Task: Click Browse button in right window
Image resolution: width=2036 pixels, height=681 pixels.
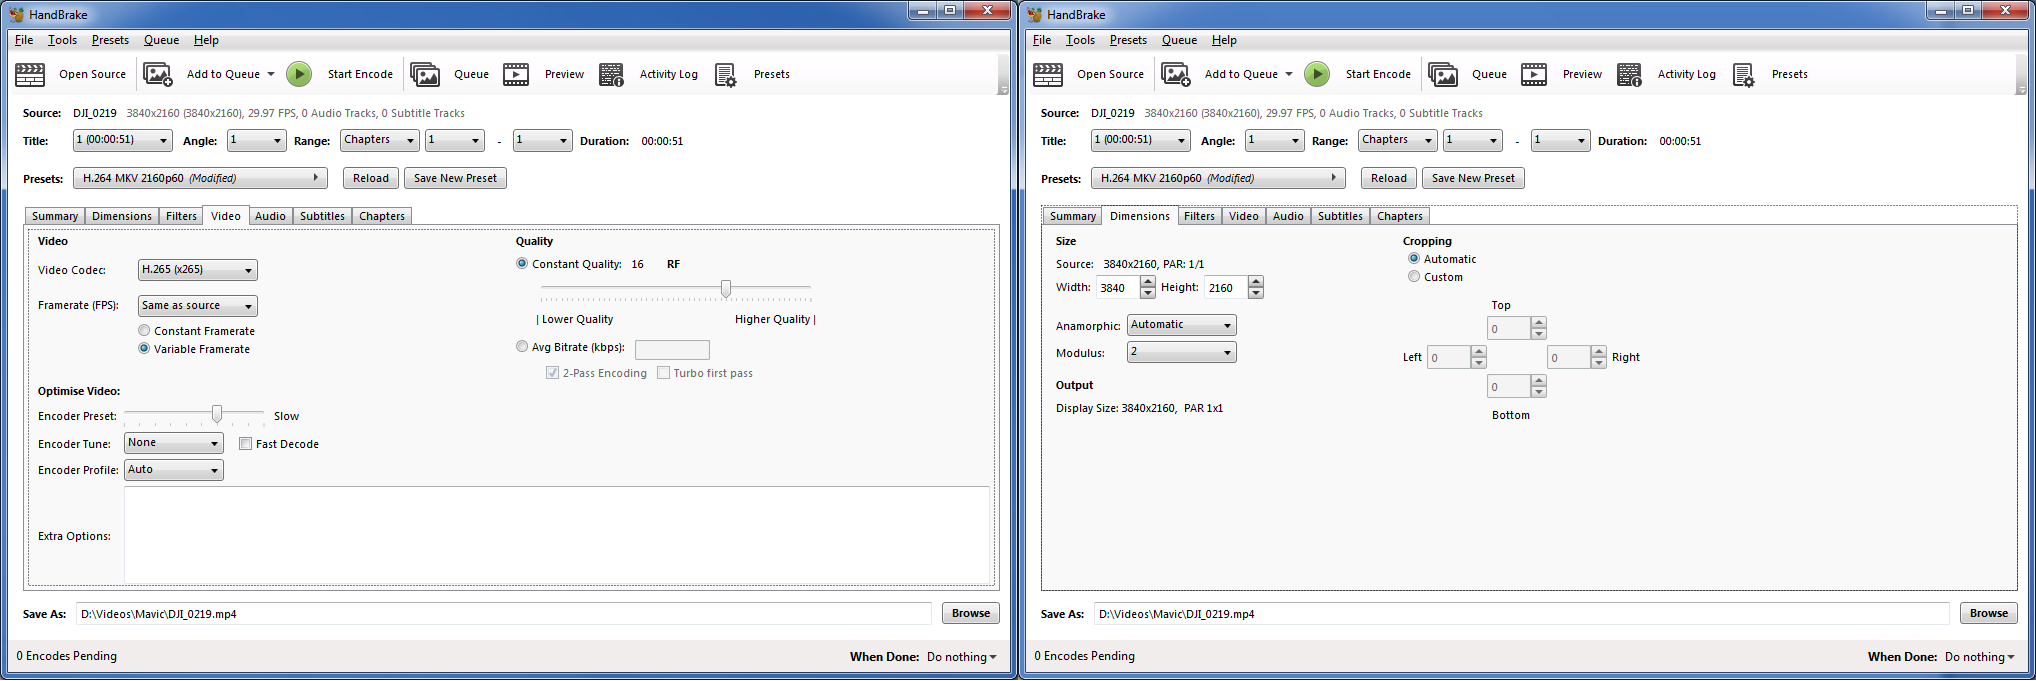Action: pyautogui.click(x=1989, y=614)
